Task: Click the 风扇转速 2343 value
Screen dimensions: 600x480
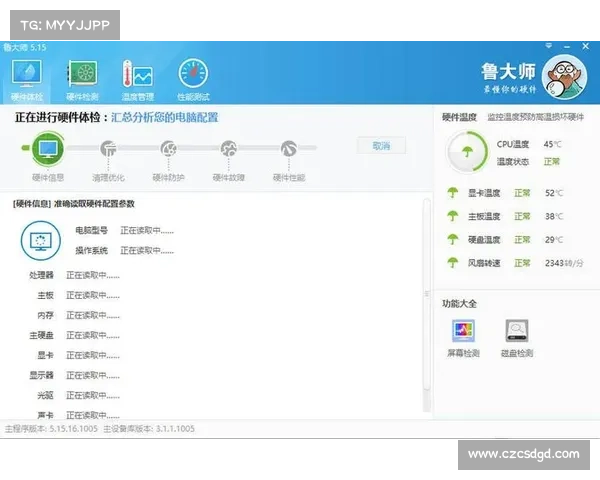Action: tap(564, 263)
